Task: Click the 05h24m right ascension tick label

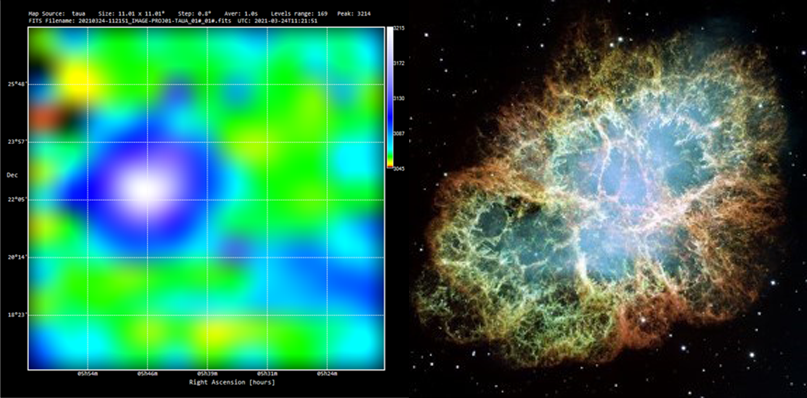Action: [327, 373]
